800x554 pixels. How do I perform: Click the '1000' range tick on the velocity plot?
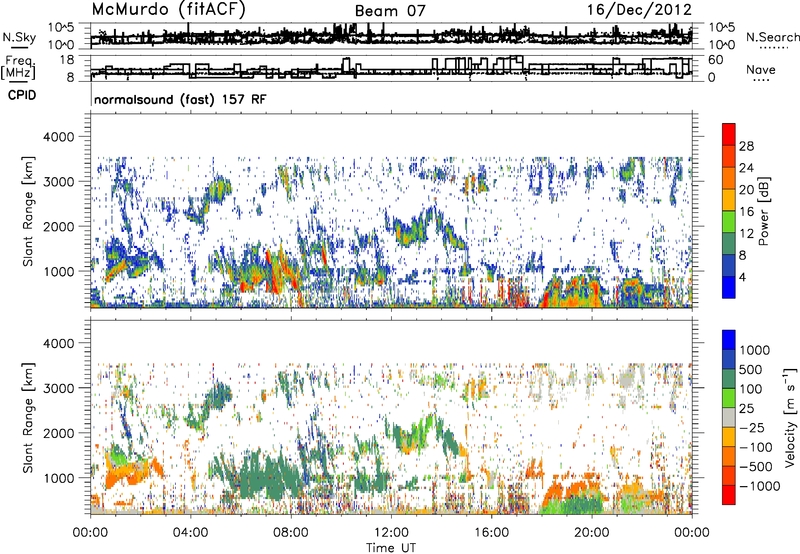59,478
